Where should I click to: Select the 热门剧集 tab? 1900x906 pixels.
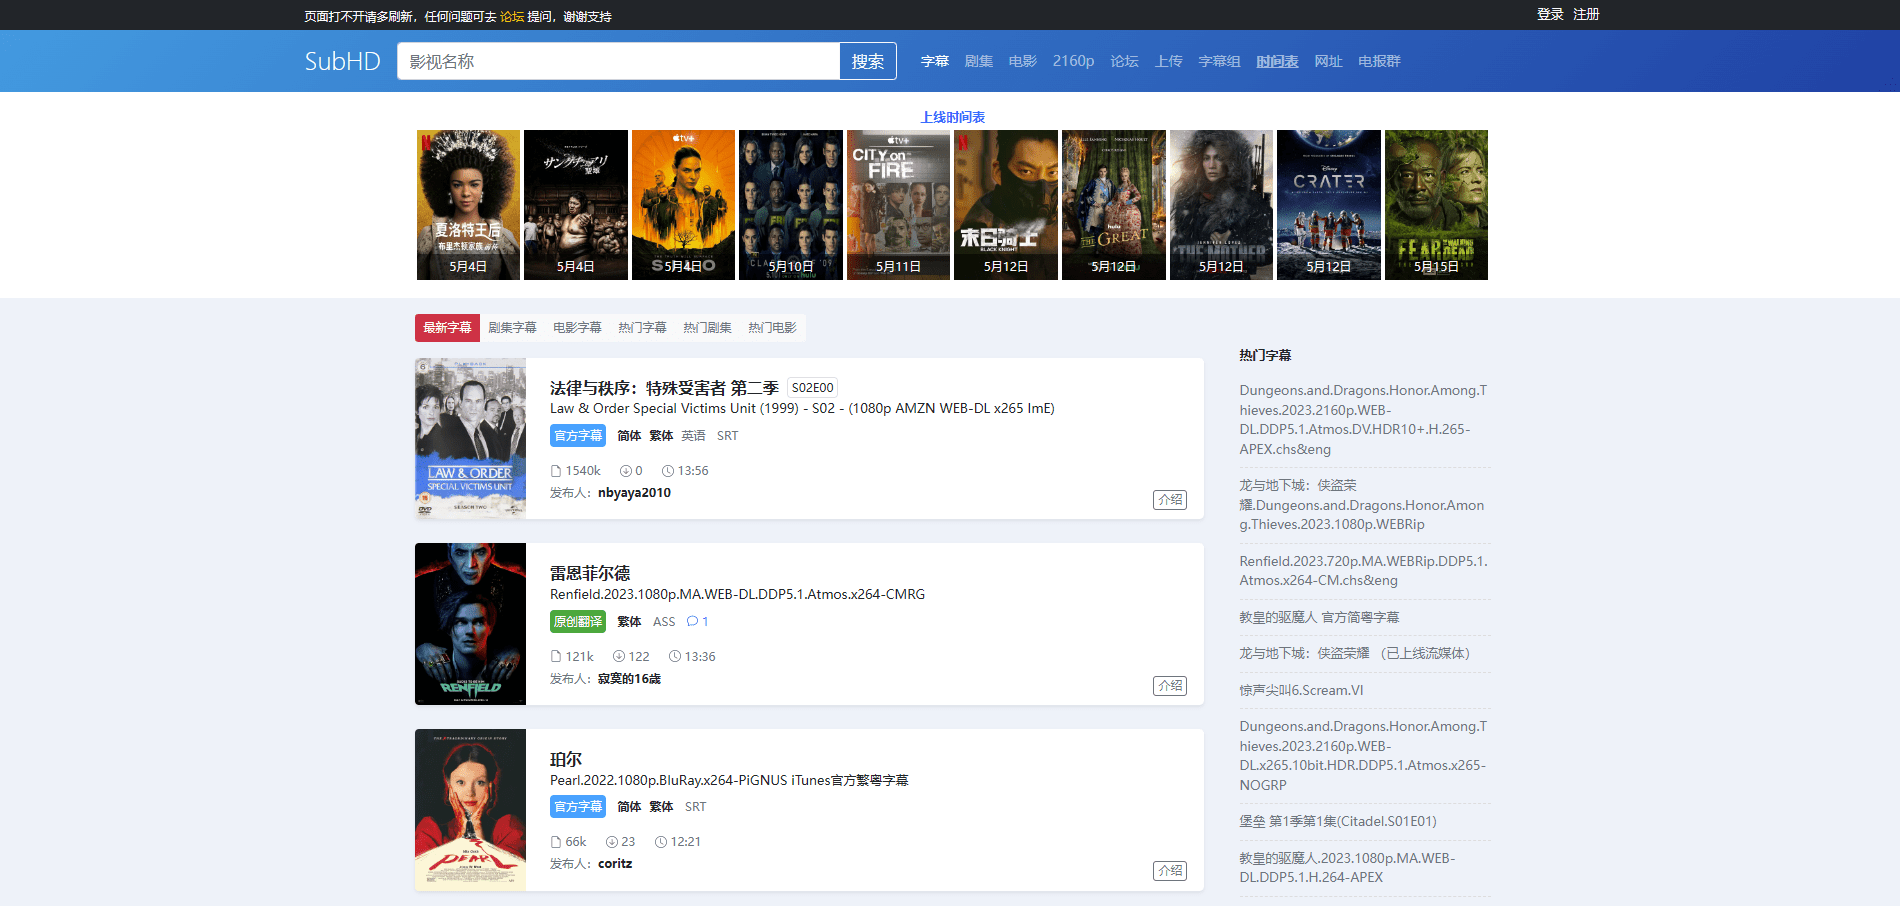pos(707,328)
